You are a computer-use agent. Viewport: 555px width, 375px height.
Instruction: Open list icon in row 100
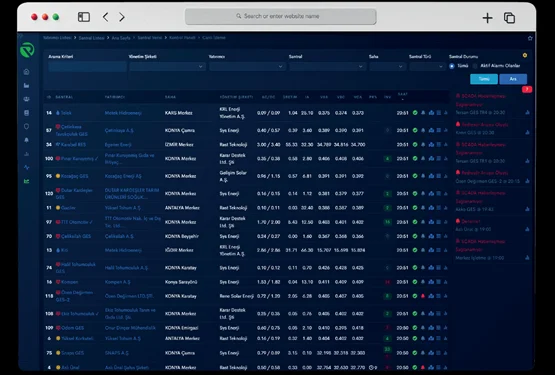coord(439,159)
